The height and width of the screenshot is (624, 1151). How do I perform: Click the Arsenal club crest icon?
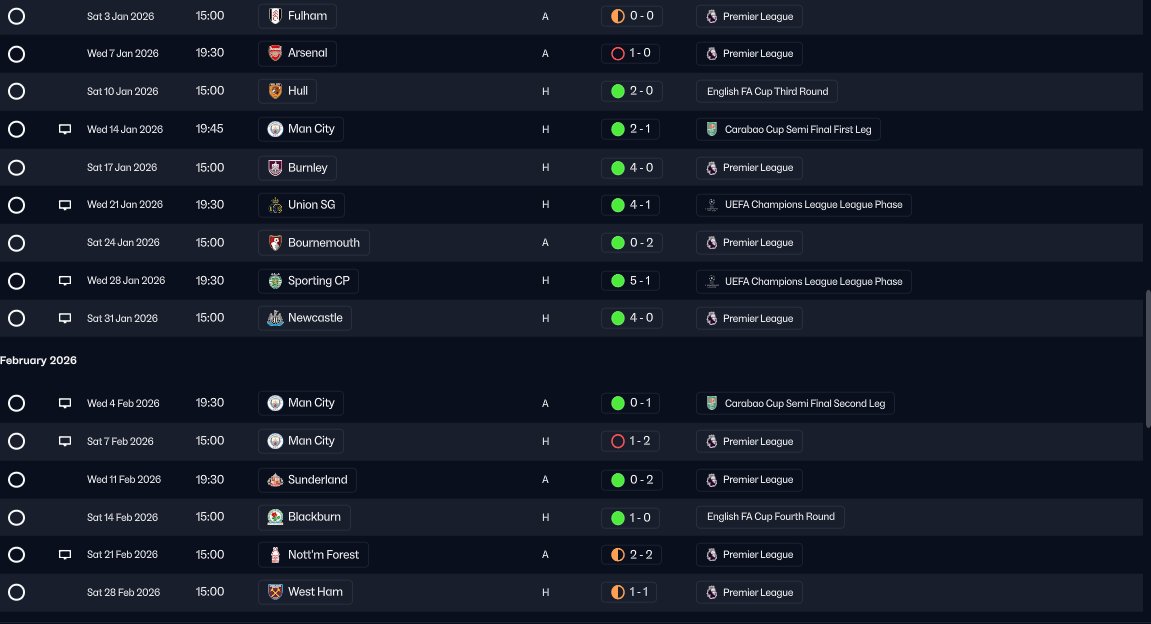(x=275, y=53)
